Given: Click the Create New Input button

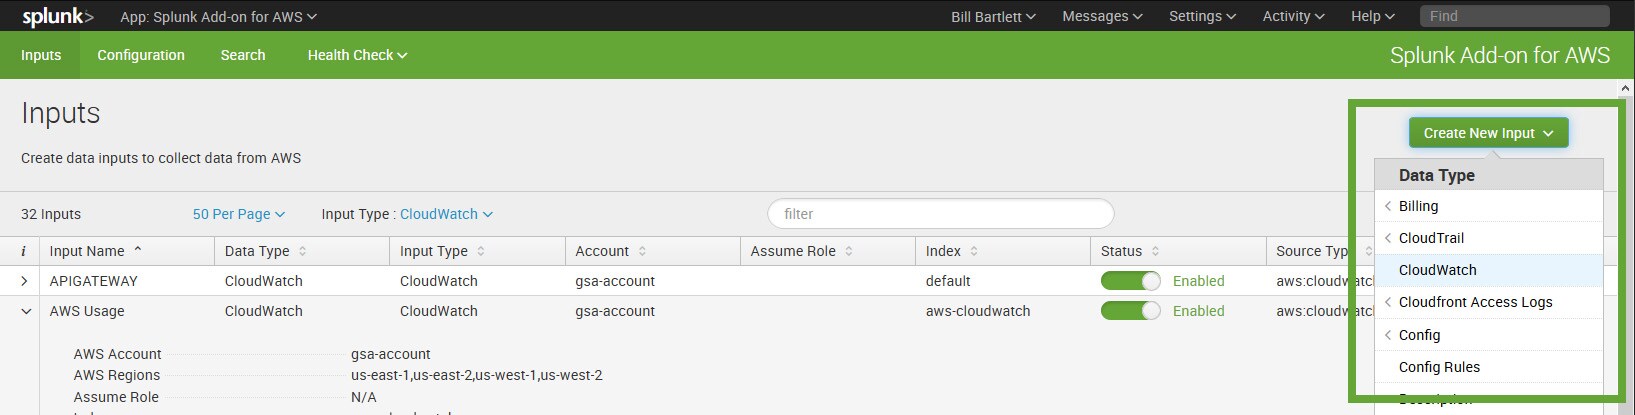Looking at the screenshot, I should pyautogui.click(x=1488, y=133).
